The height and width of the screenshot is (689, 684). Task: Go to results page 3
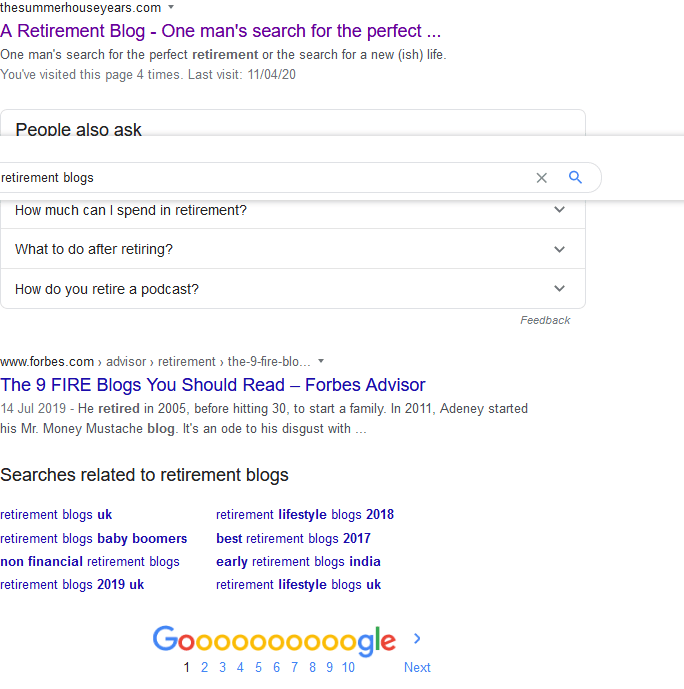(x=222, y=667)
